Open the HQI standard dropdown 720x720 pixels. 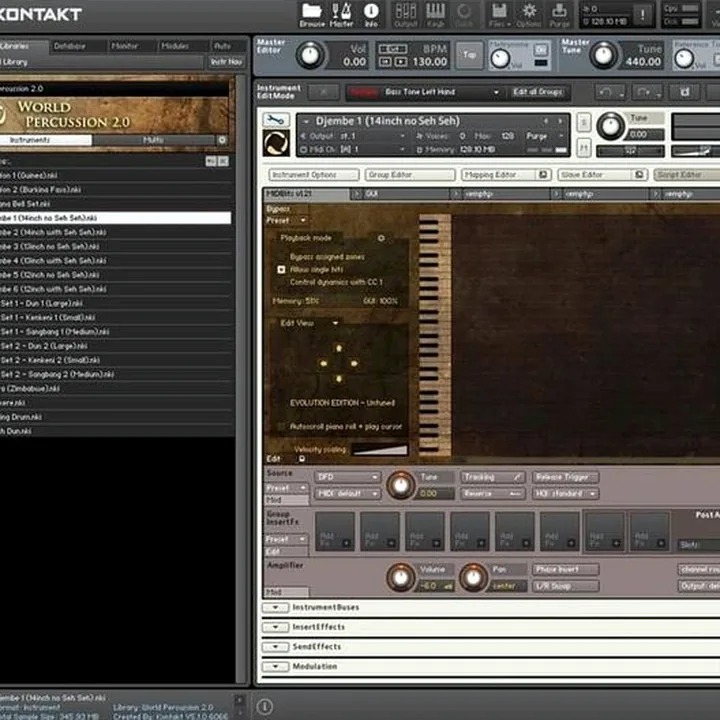pos(566,494)
